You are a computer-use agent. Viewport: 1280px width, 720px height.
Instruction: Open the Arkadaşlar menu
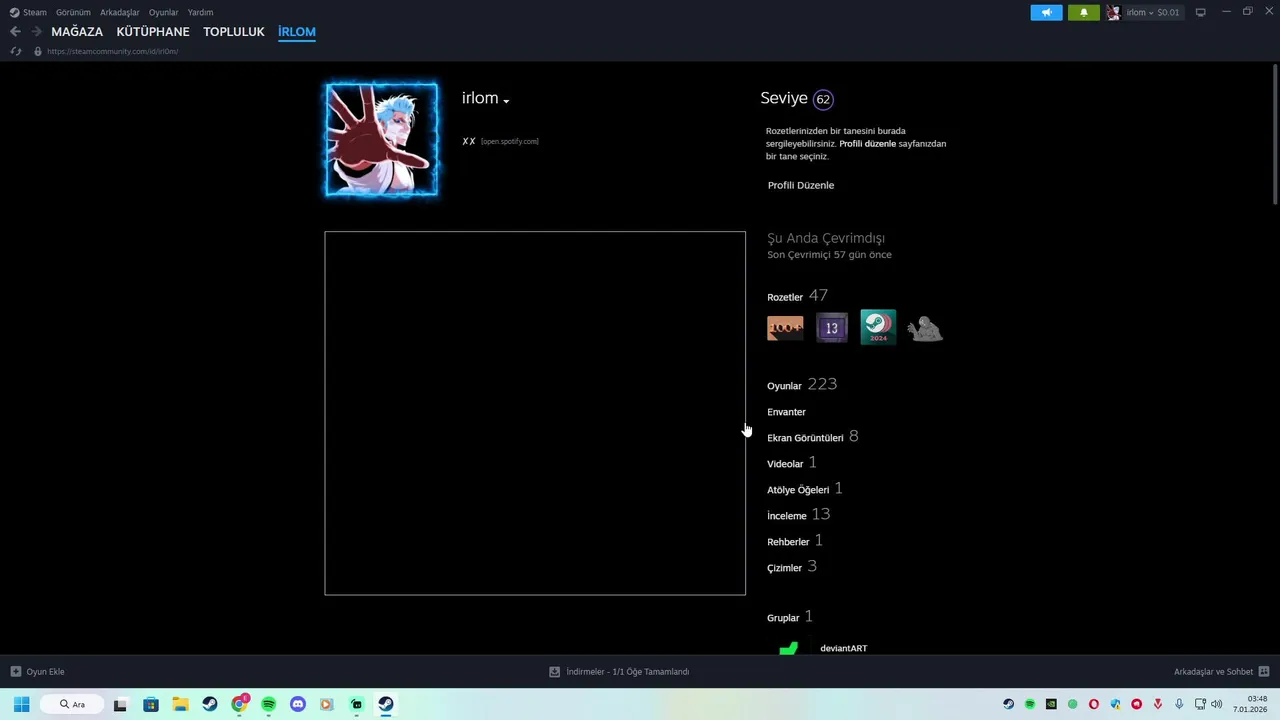pyautogui.click(x=120, y=12)
